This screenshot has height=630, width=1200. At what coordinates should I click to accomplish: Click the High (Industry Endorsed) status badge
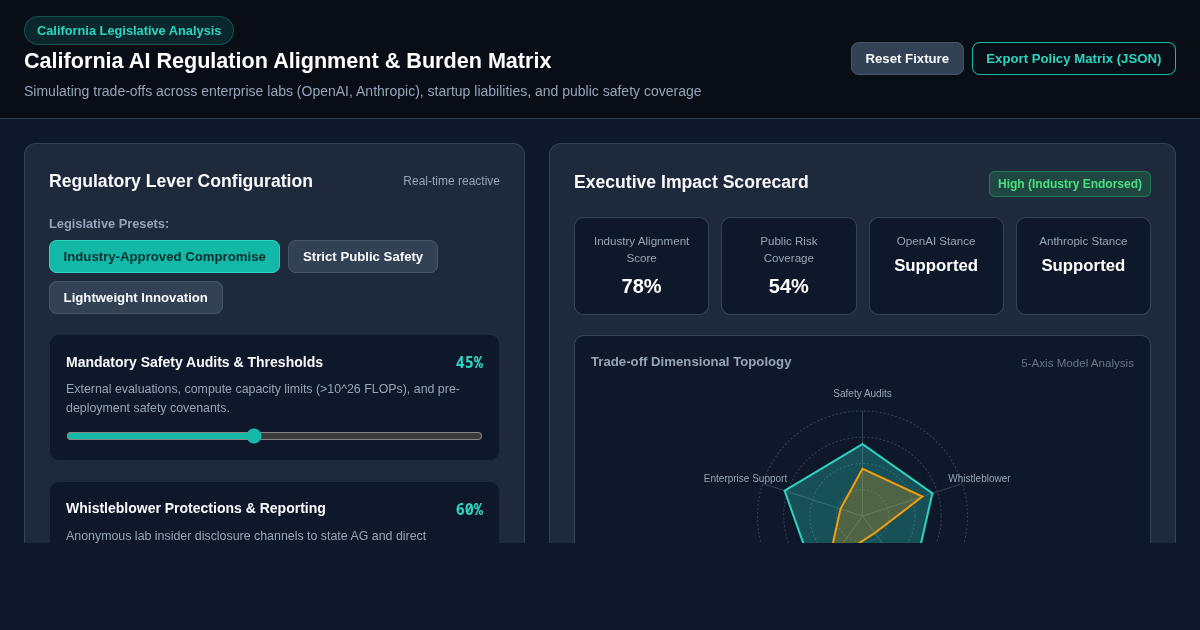(1070, 184)
